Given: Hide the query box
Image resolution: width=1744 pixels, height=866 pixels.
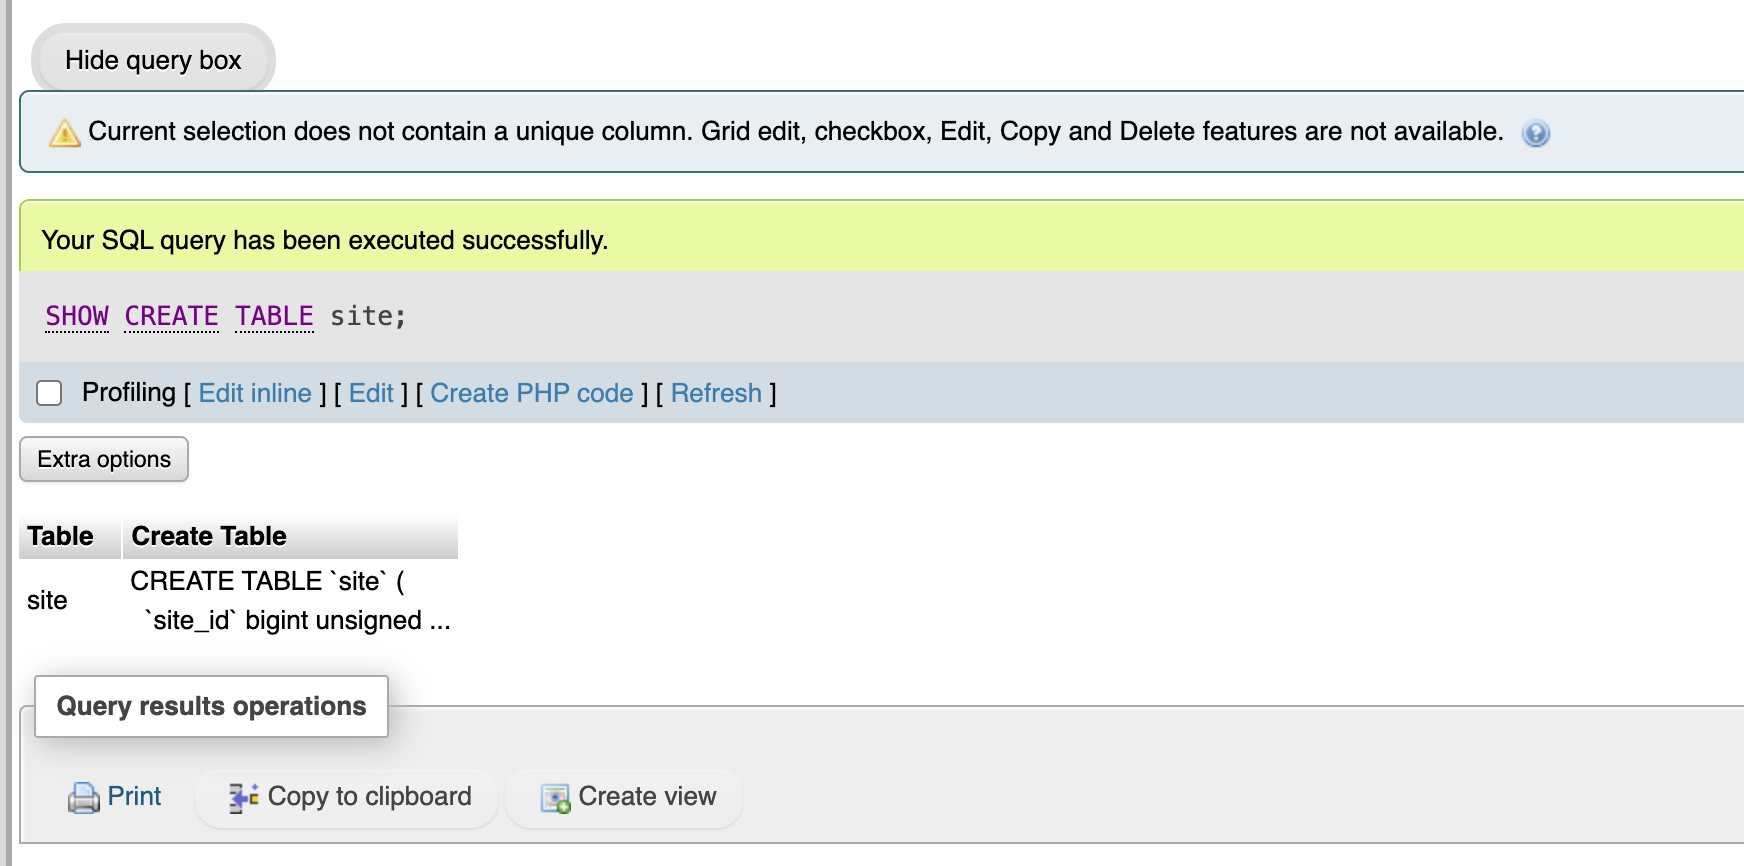Looking at the screenshot, I should [x=153, y=60].
